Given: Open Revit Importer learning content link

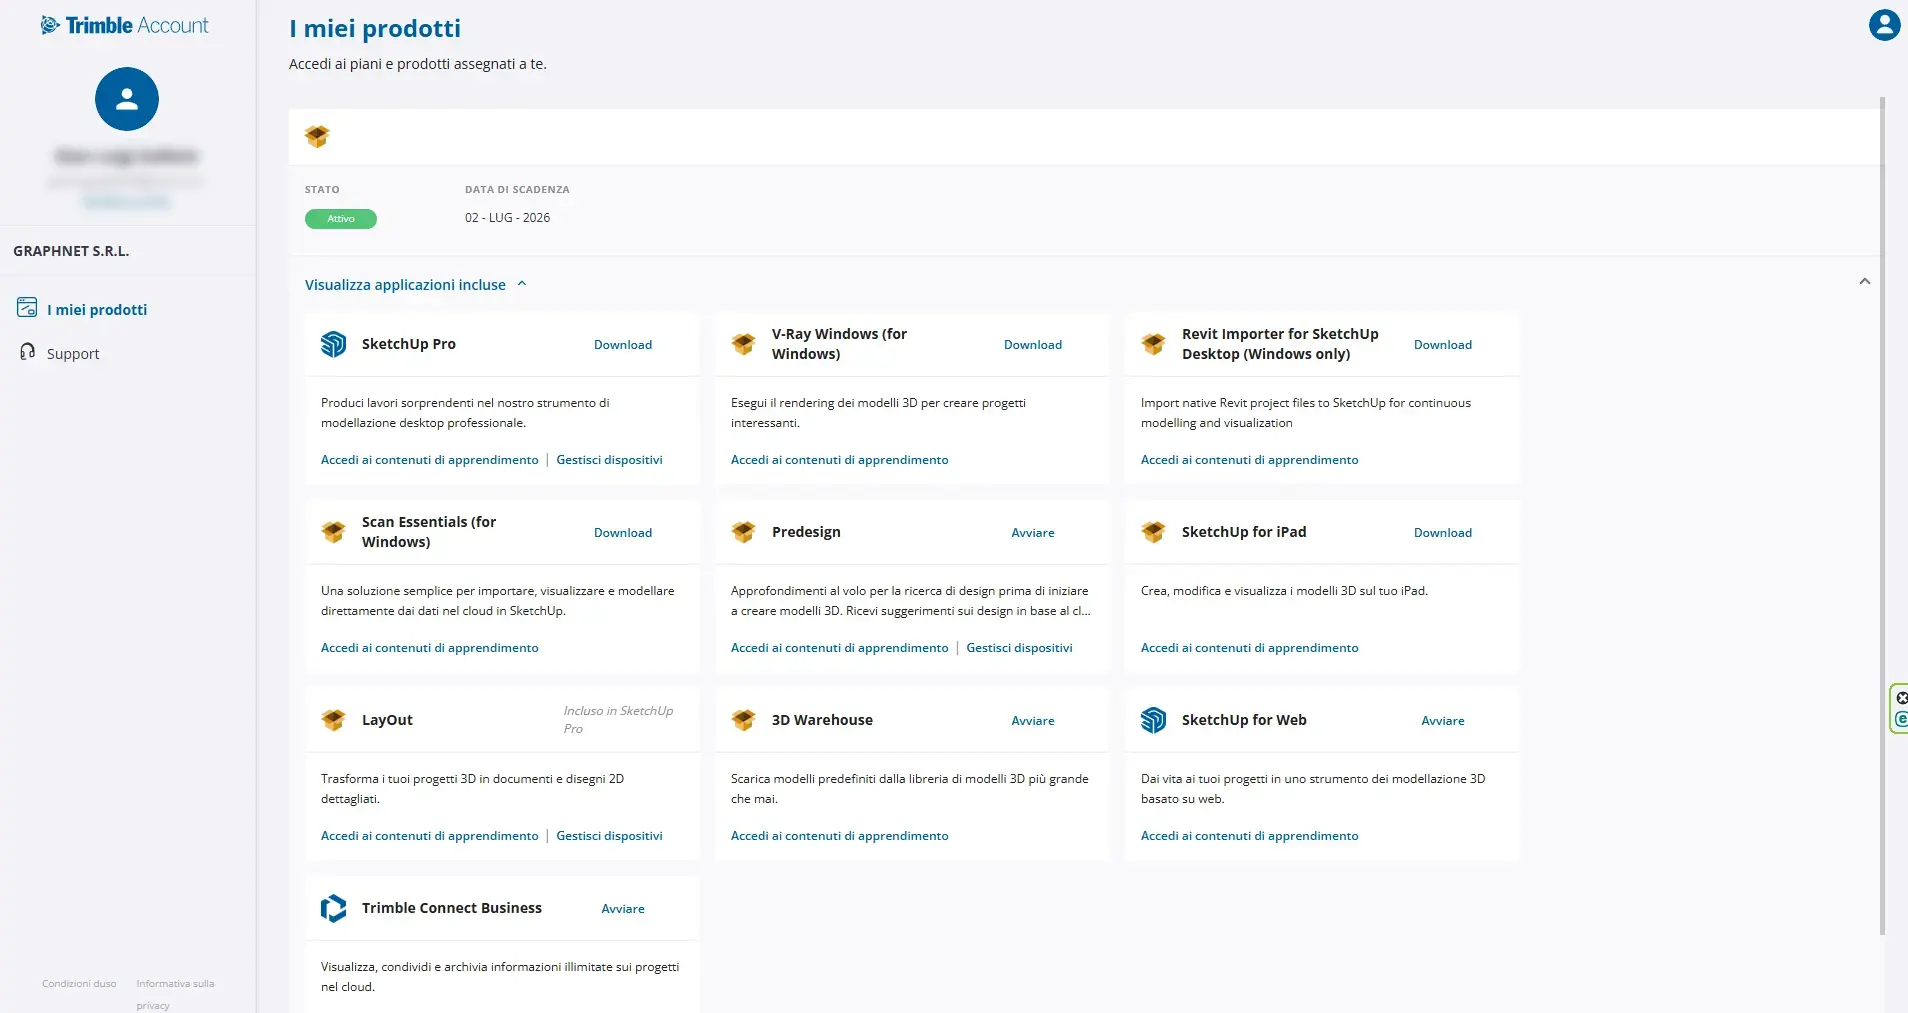Looking at the screenshot, I should (x=1250, y=460).
